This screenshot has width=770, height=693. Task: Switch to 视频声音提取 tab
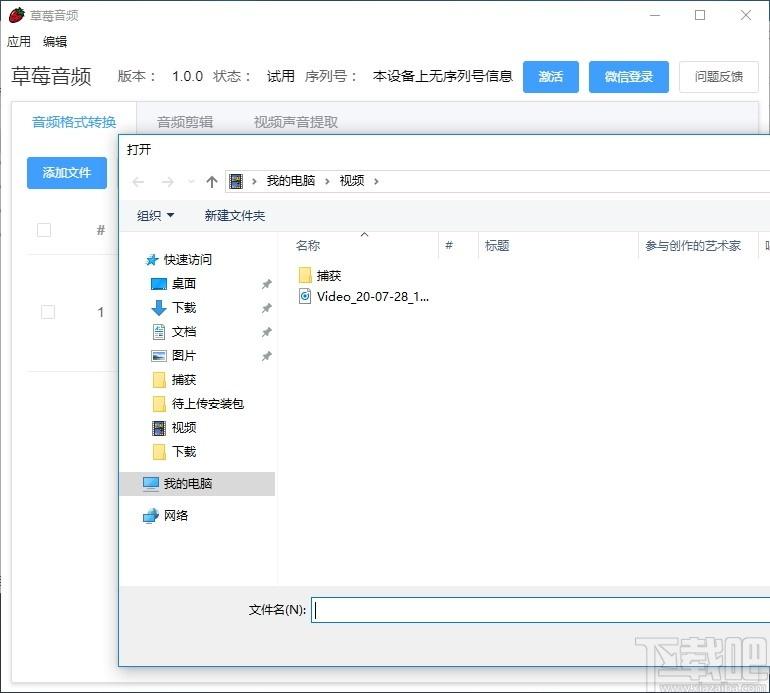coord(296,122)
